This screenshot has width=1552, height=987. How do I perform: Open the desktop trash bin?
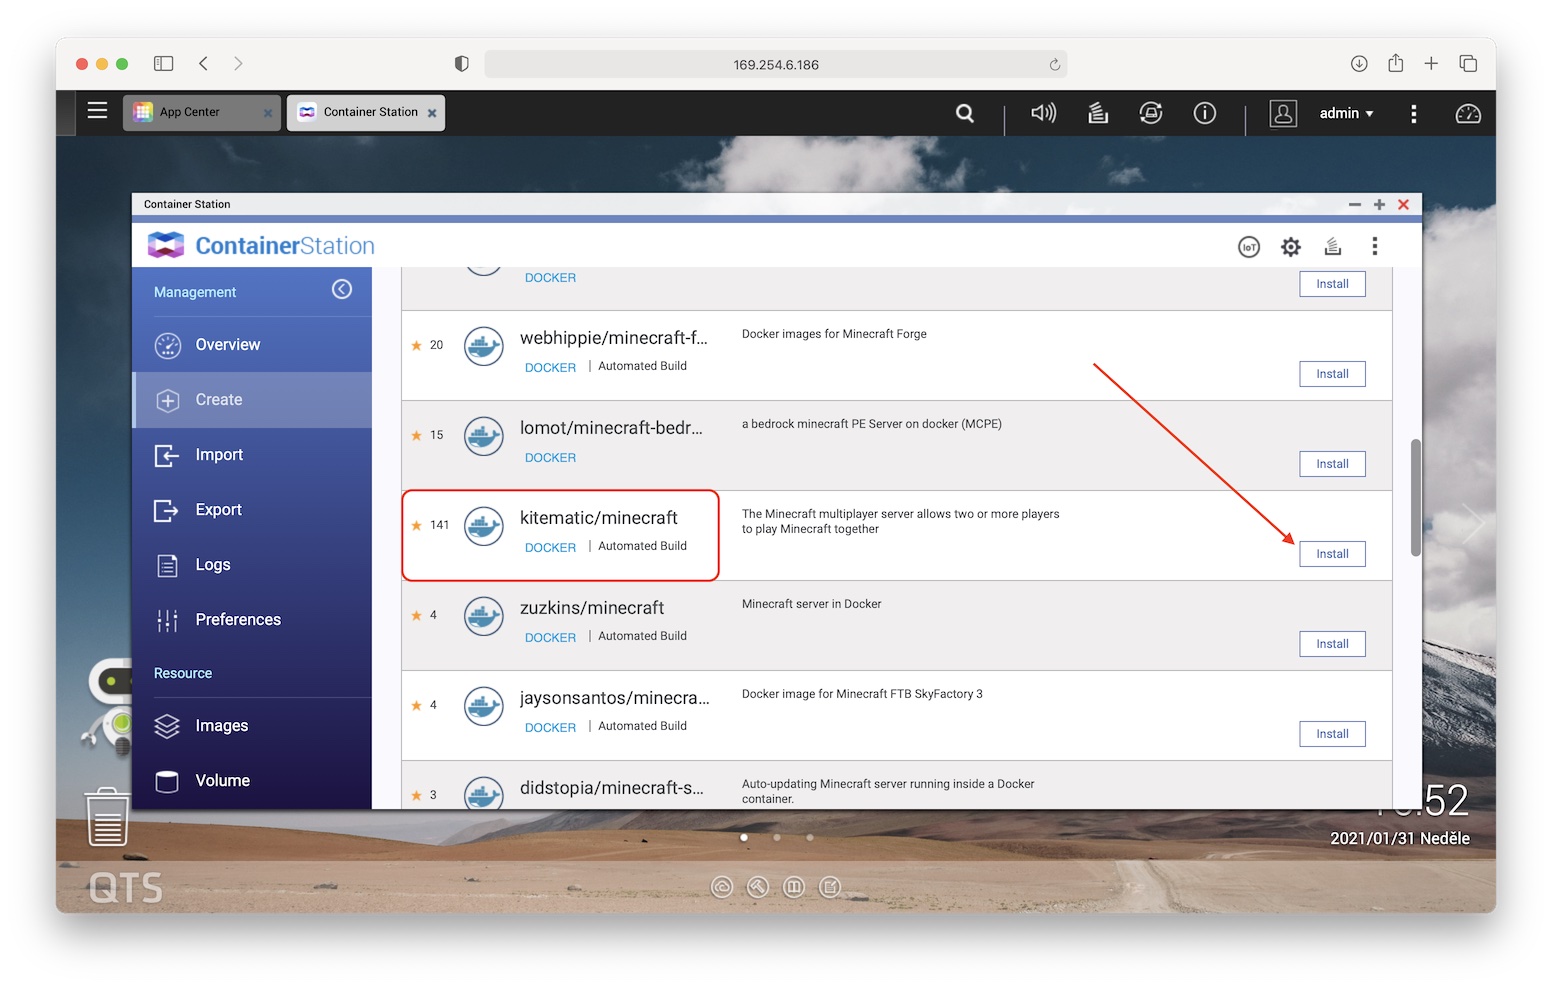click(x=107, y=817)
